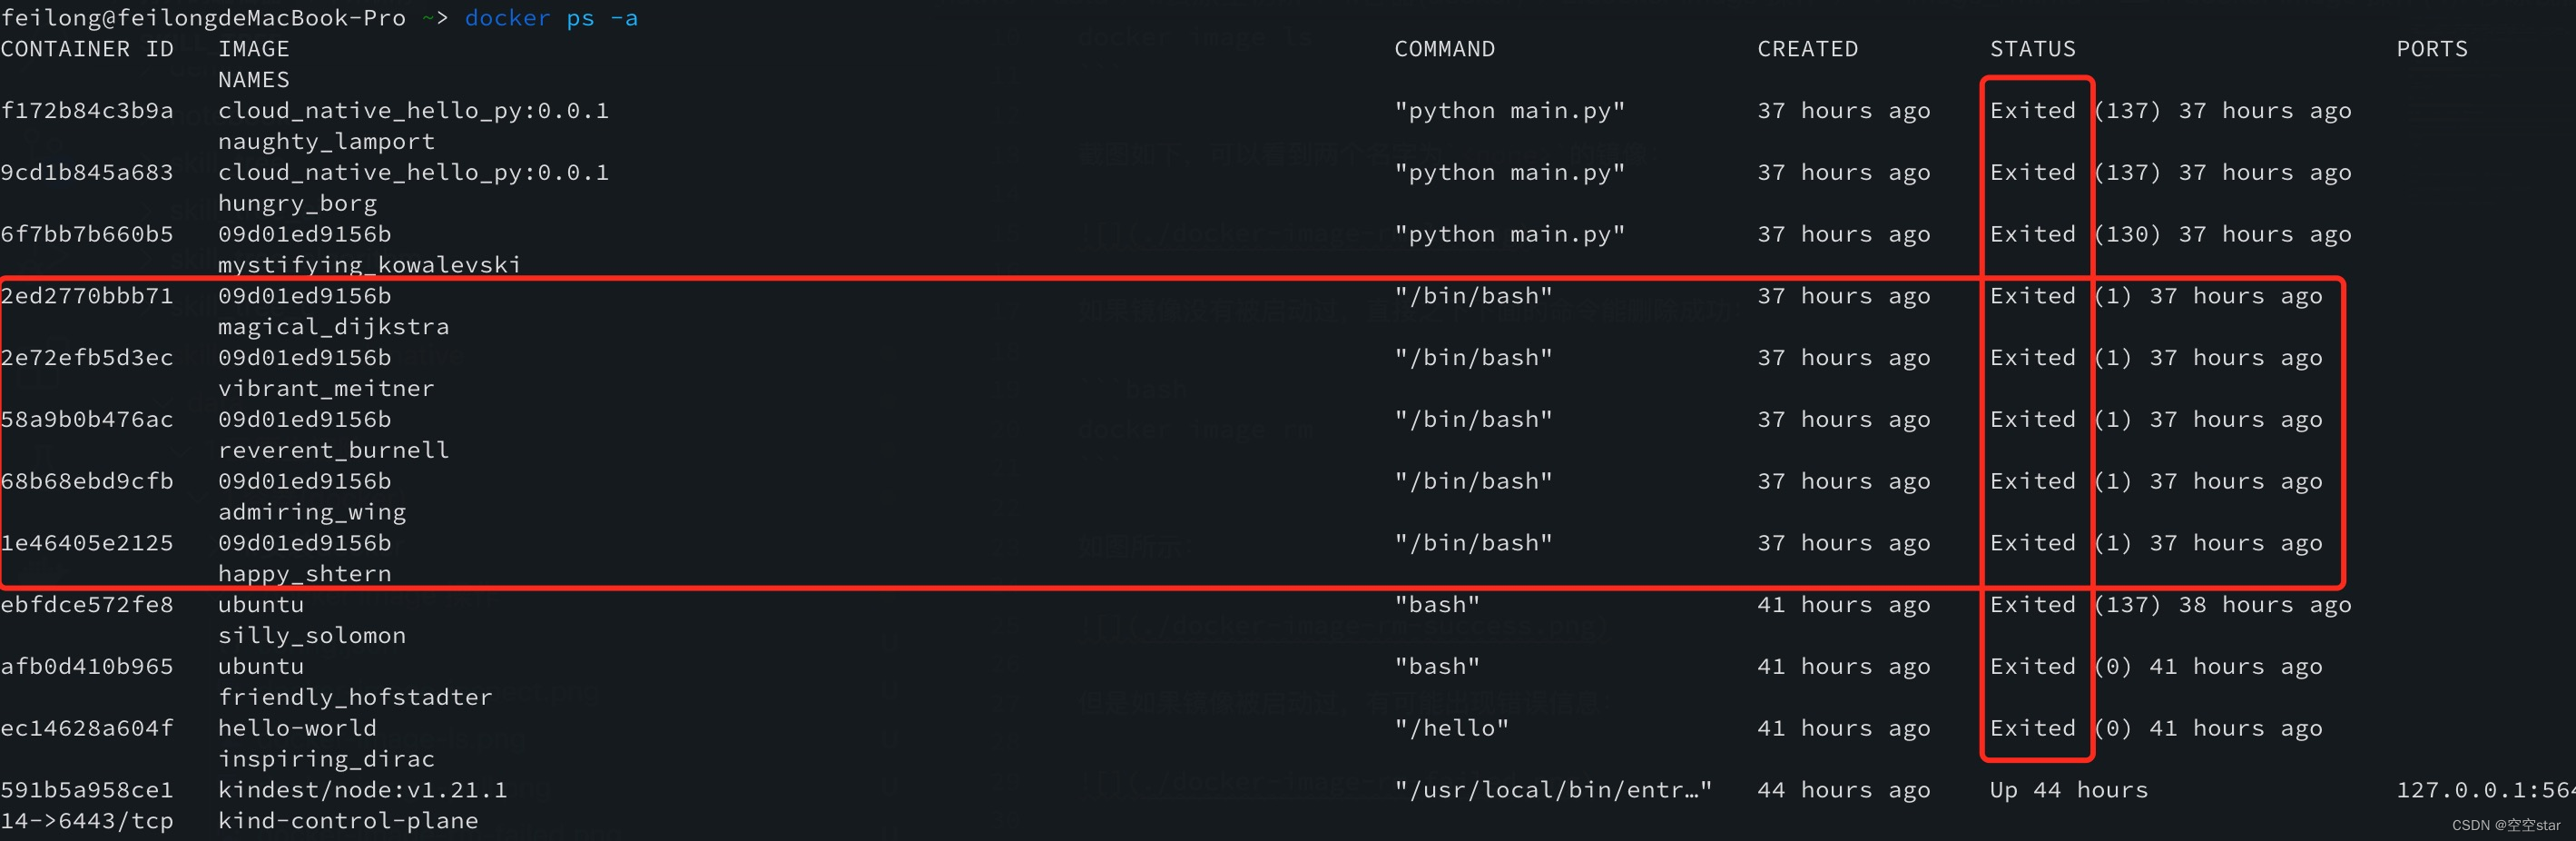This screenshot has width=2576, height=841.
Task: Click the hungry_borg container name
Action: click(297, 203)
